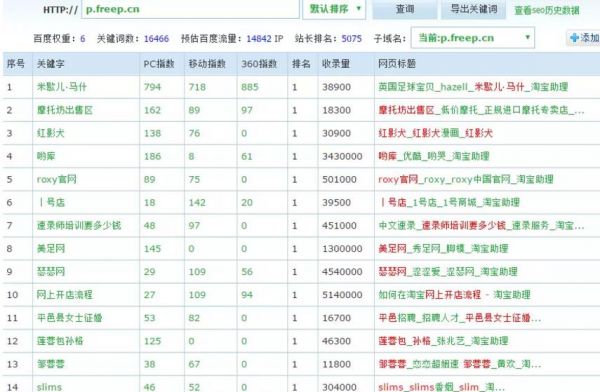Click indexed count 3430000

[x=342, y=156]
